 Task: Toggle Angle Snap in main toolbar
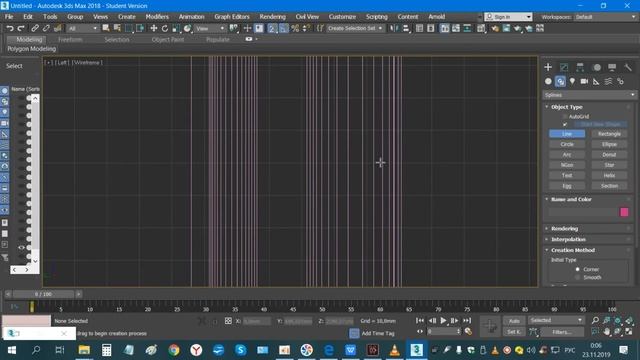(284, 28)
